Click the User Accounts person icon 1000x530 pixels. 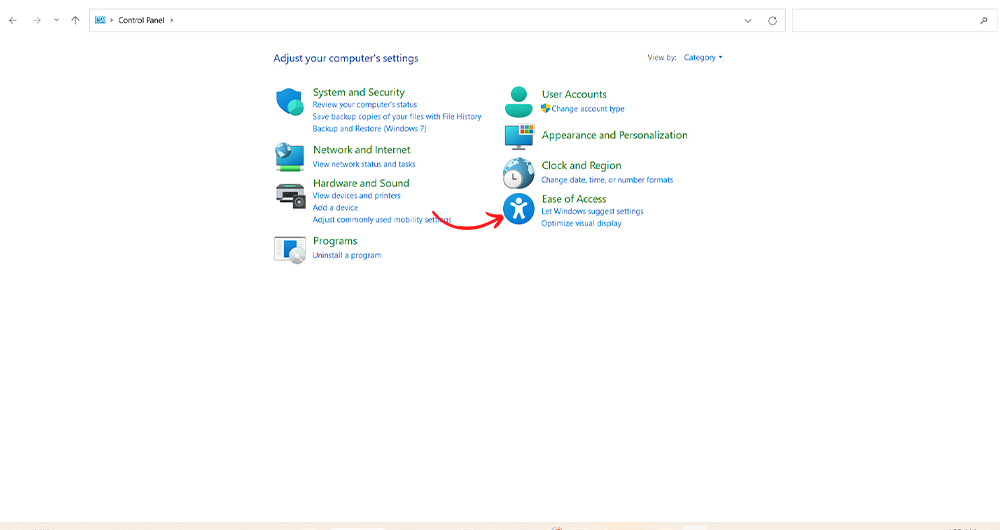(518, 102)
